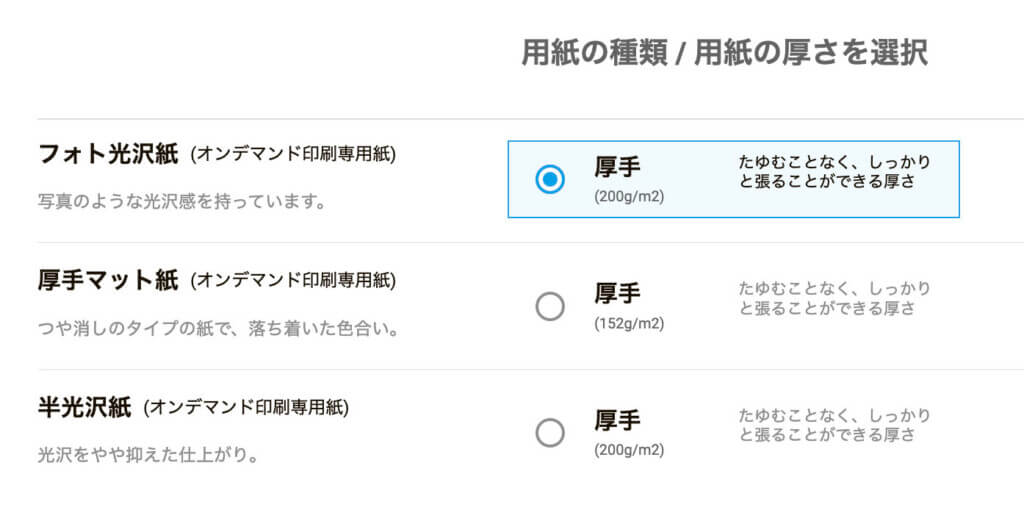The image size is (1024, 532).
Task: Click the 光沢をやや抑えた仕上がり description
Action: click(148, 455)
